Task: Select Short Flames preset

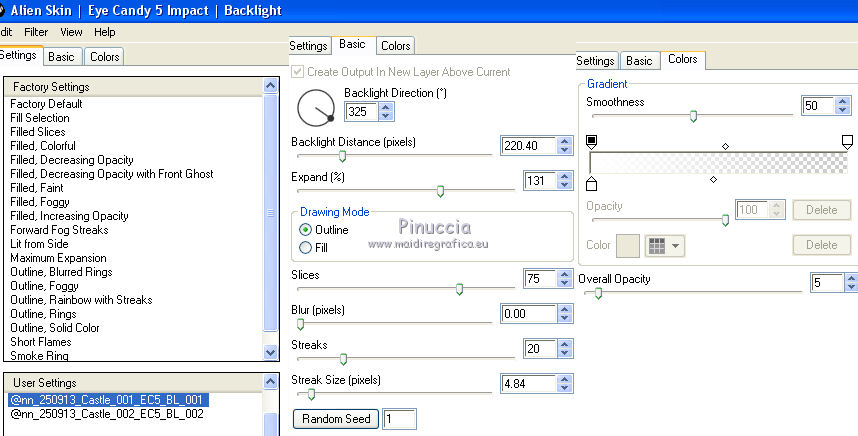Action: tap(40, 342)
